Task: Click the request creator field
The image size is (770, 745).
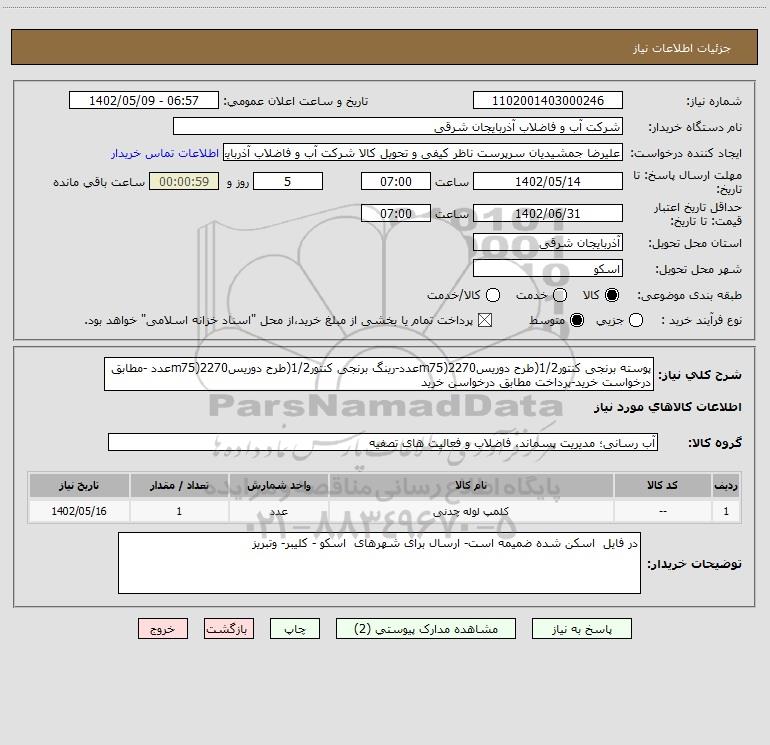Action: tap(423, 153)
